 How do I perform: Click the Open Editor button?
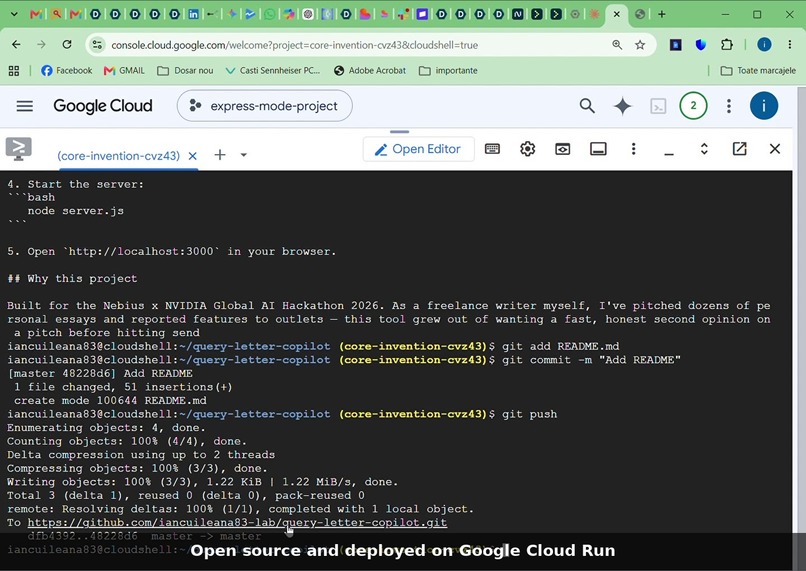pos(418,149)
